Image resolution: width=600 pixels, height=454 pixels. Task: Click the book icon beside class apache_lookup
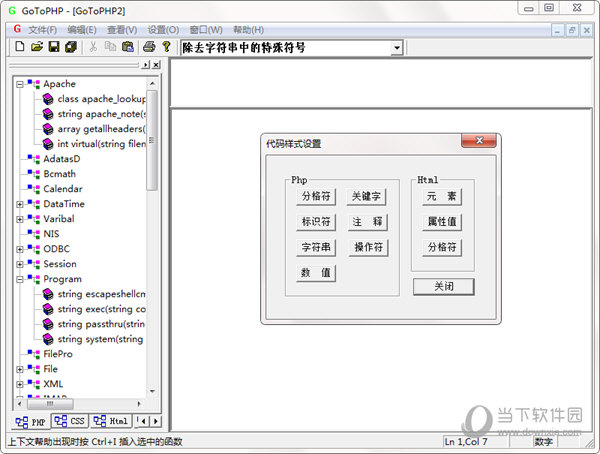tap(48, 99)
